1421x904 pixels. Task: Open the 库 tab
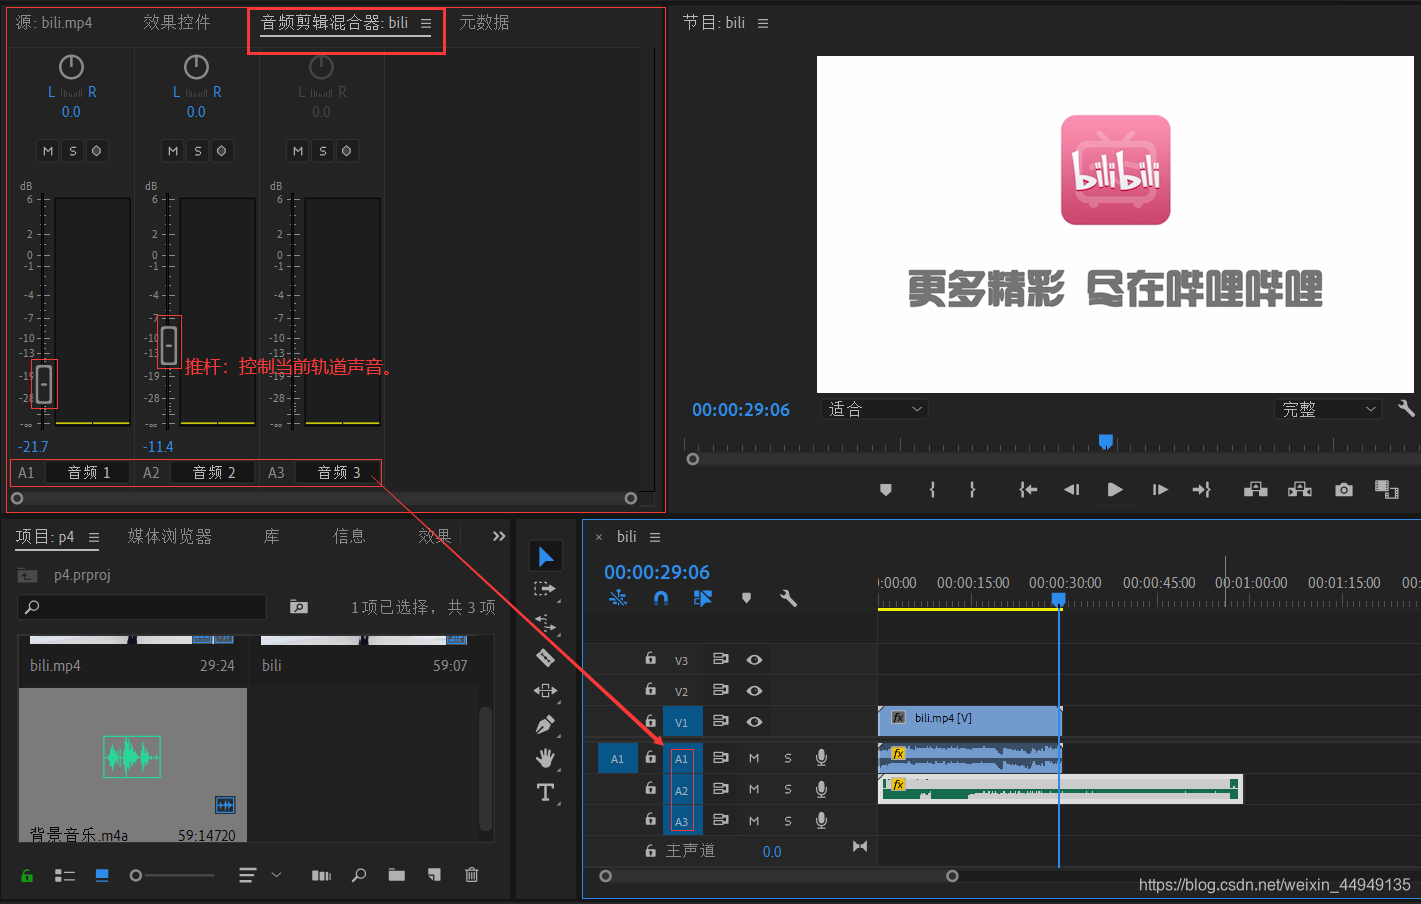pos(271,537)
